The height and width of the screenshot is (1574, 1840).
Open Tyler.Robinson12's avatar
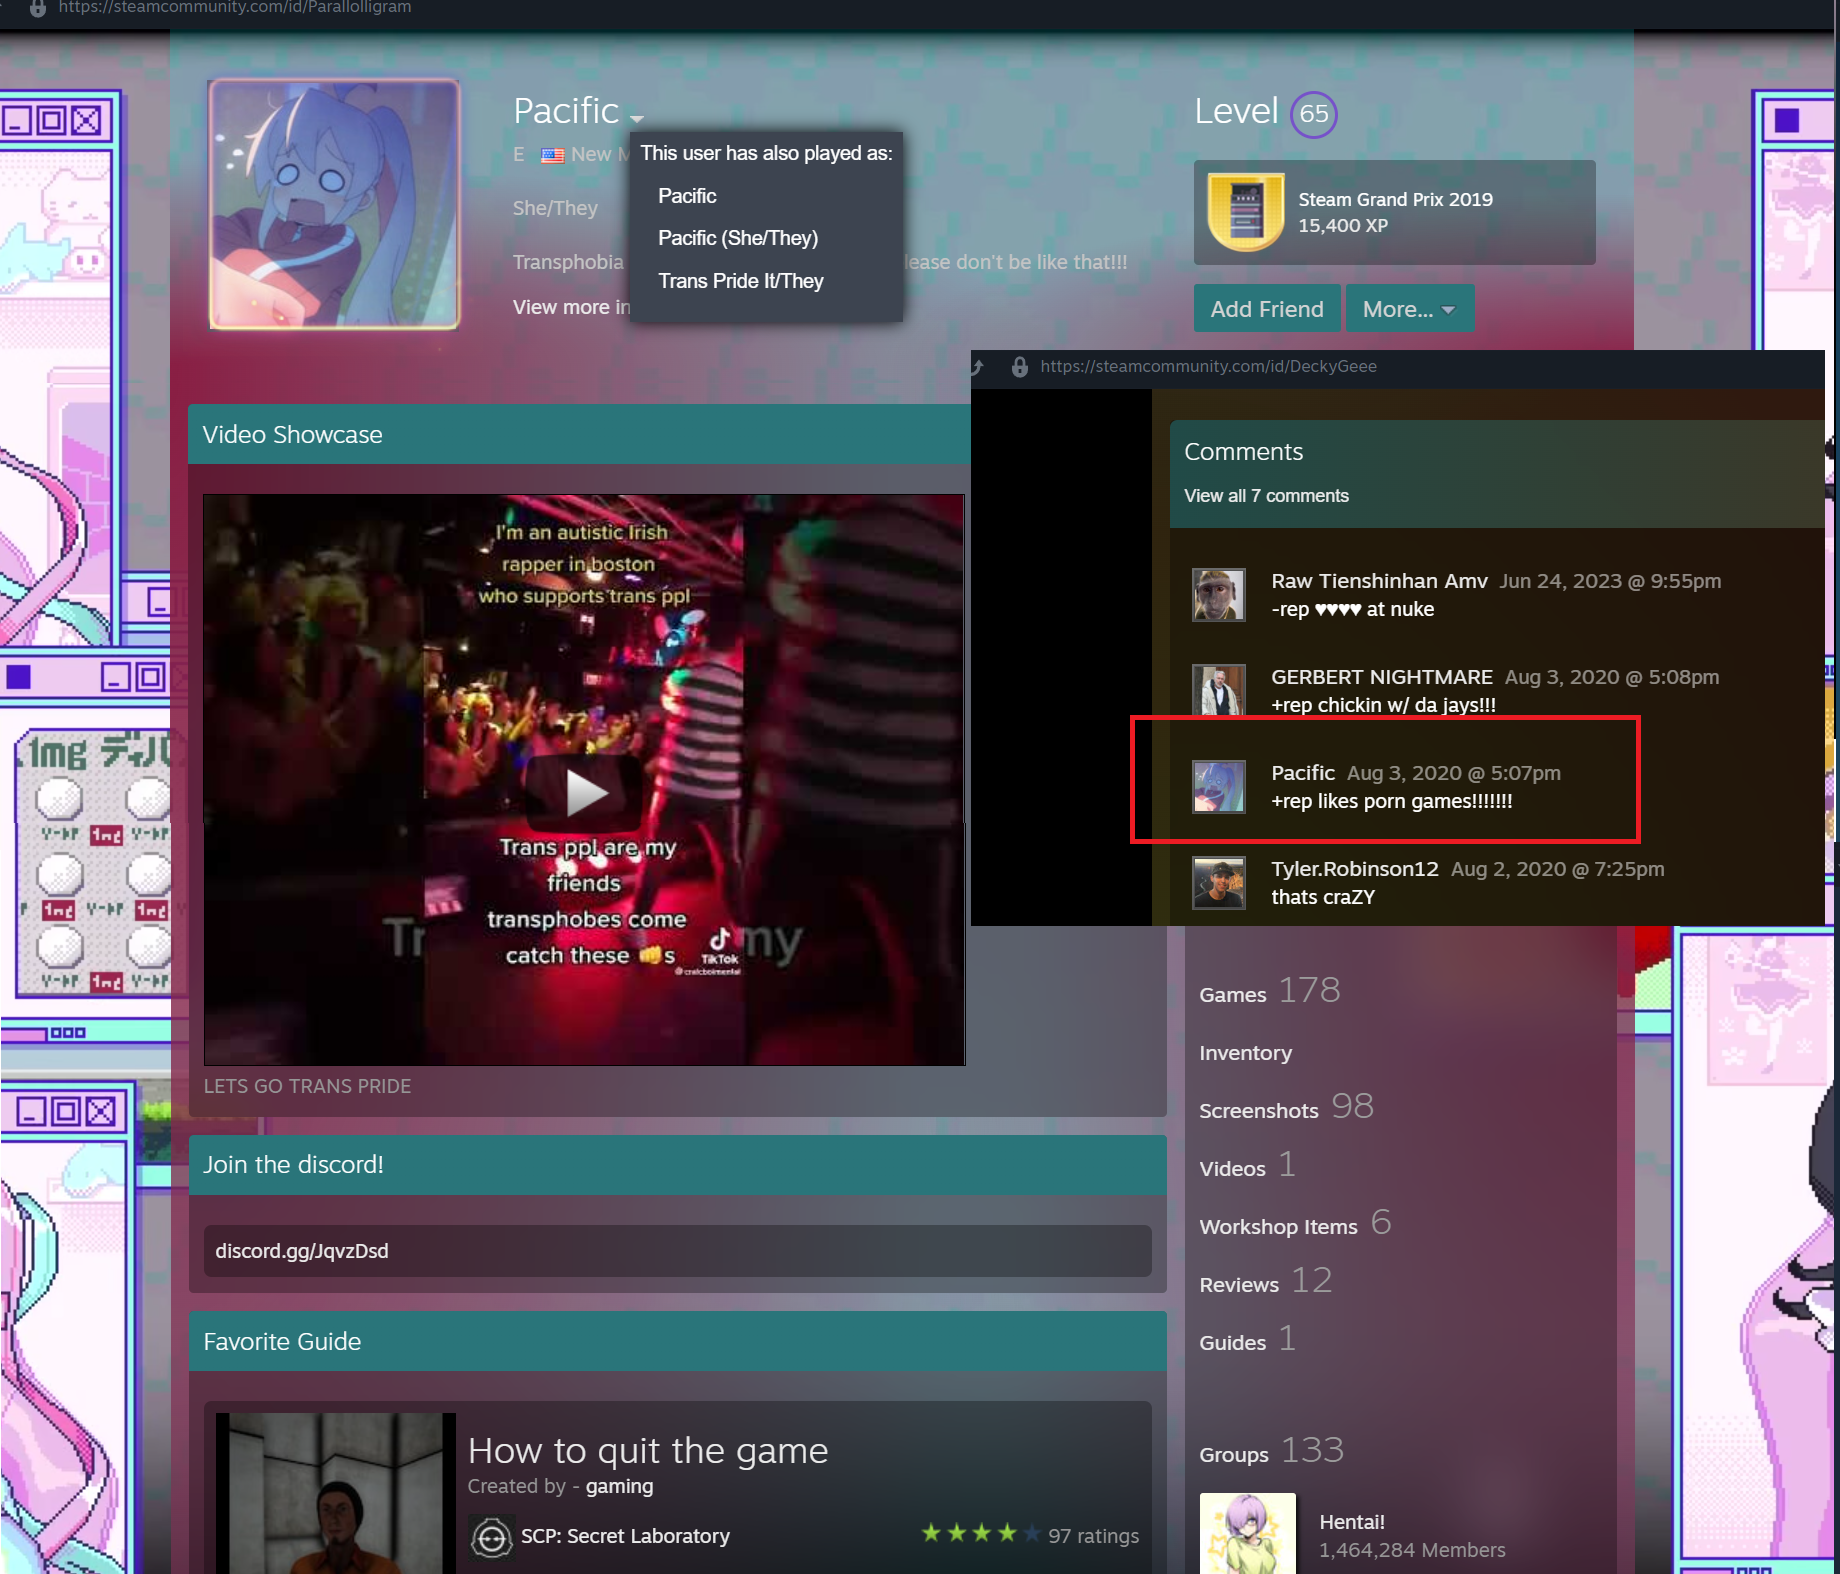pyautogui.click(x=1219, y=882)
